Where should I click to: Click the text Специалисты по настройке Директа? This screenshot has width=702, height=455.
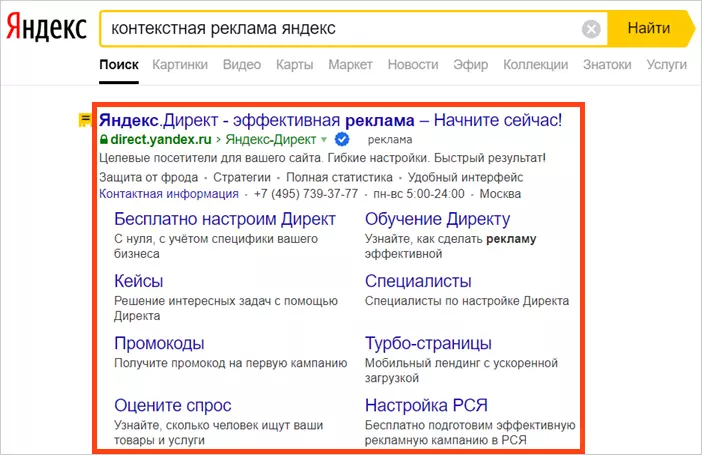pos(467,301)
